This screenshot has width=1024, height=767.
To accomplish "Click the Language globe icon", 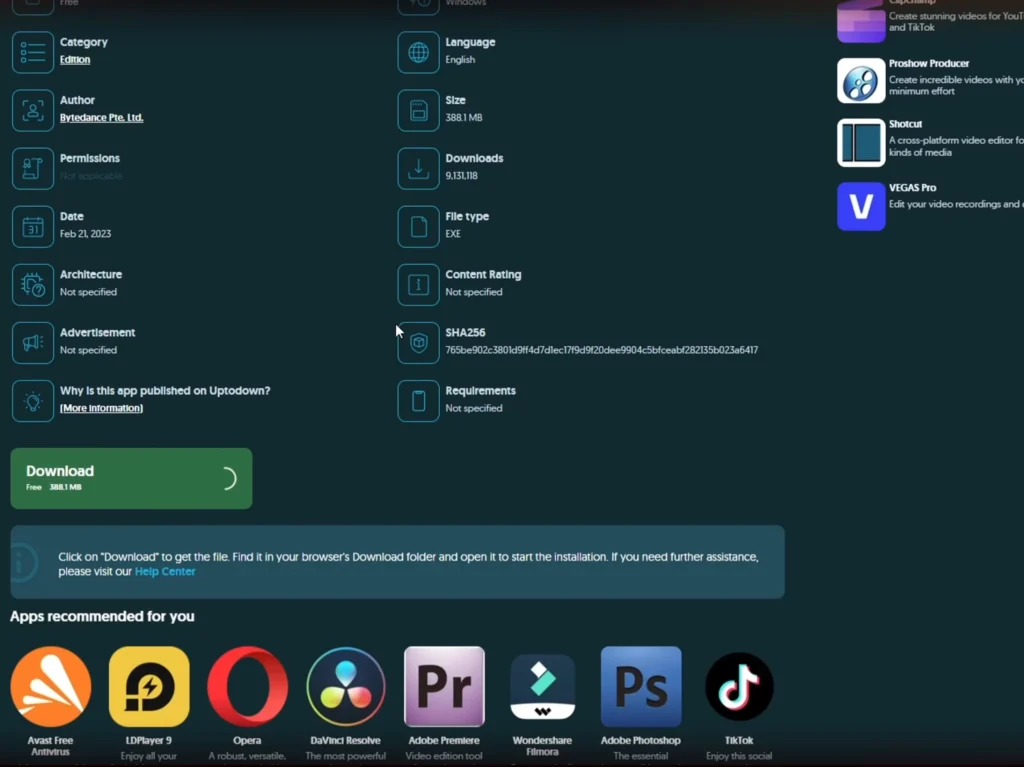I will pyautogui.click(x=419, y=52).
